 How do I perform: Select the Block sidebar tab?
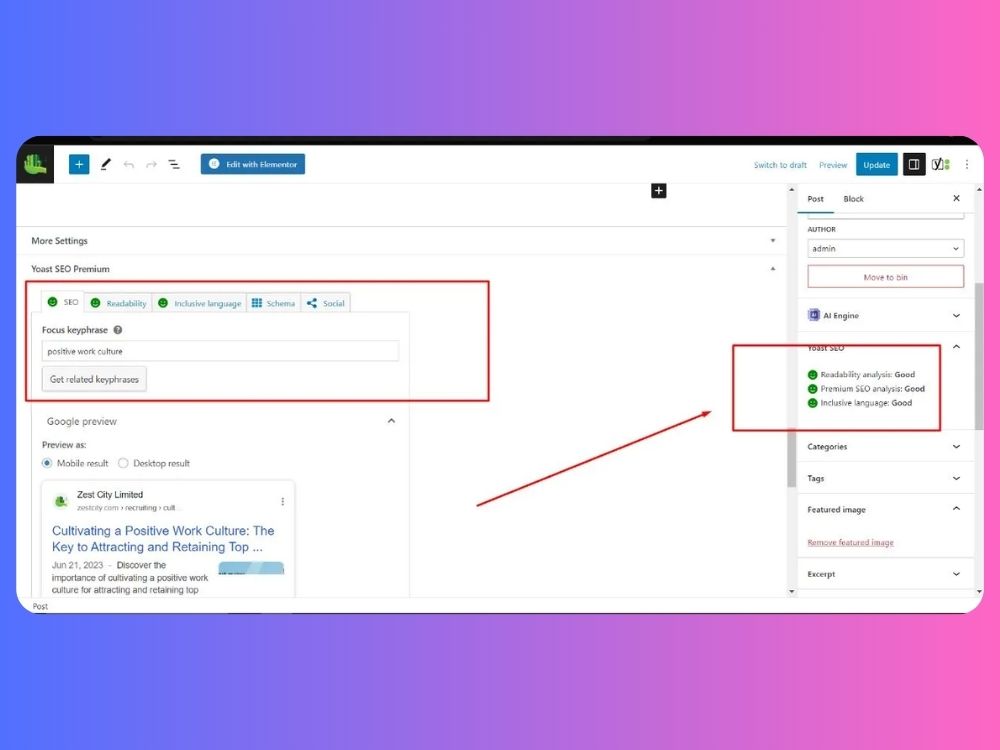click(853, 199)
